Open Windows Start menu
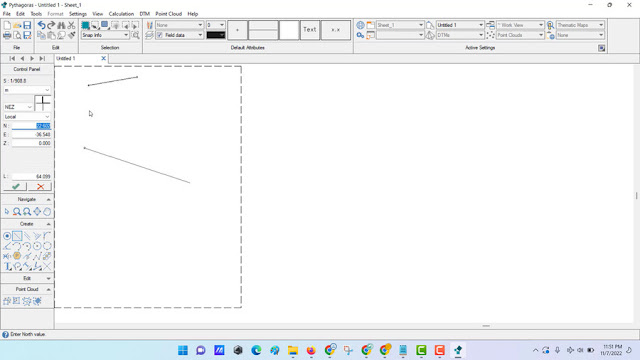This screenshot has height=360, width=640. pos(183,350)
